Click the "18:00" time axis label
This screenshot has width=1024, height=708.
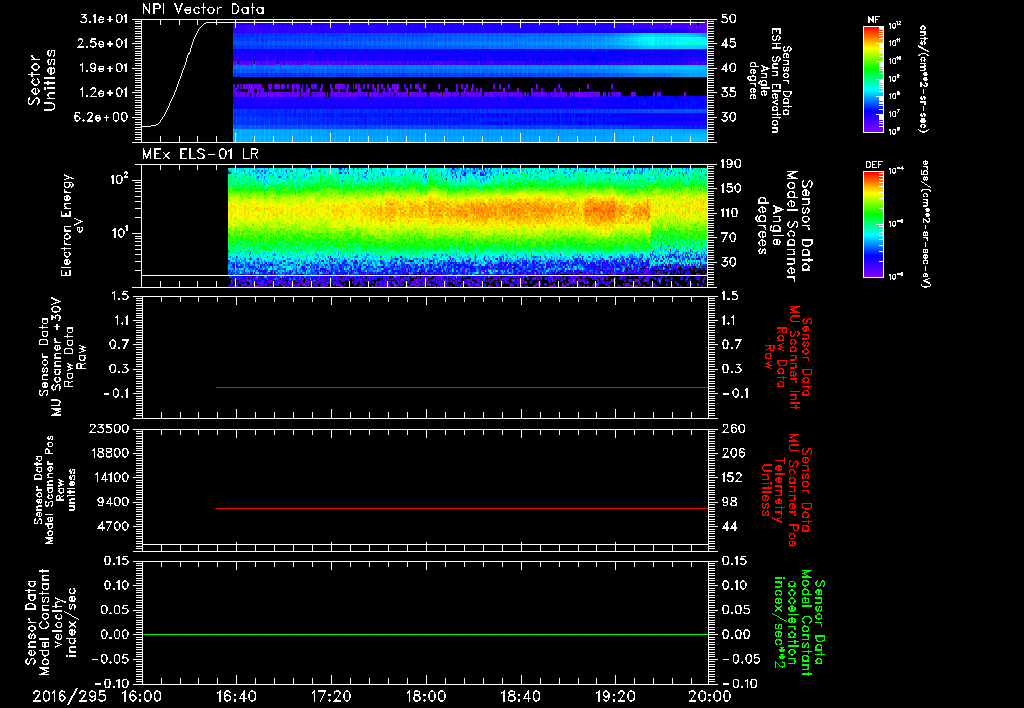pyautogui.click(x=426, y=696)
